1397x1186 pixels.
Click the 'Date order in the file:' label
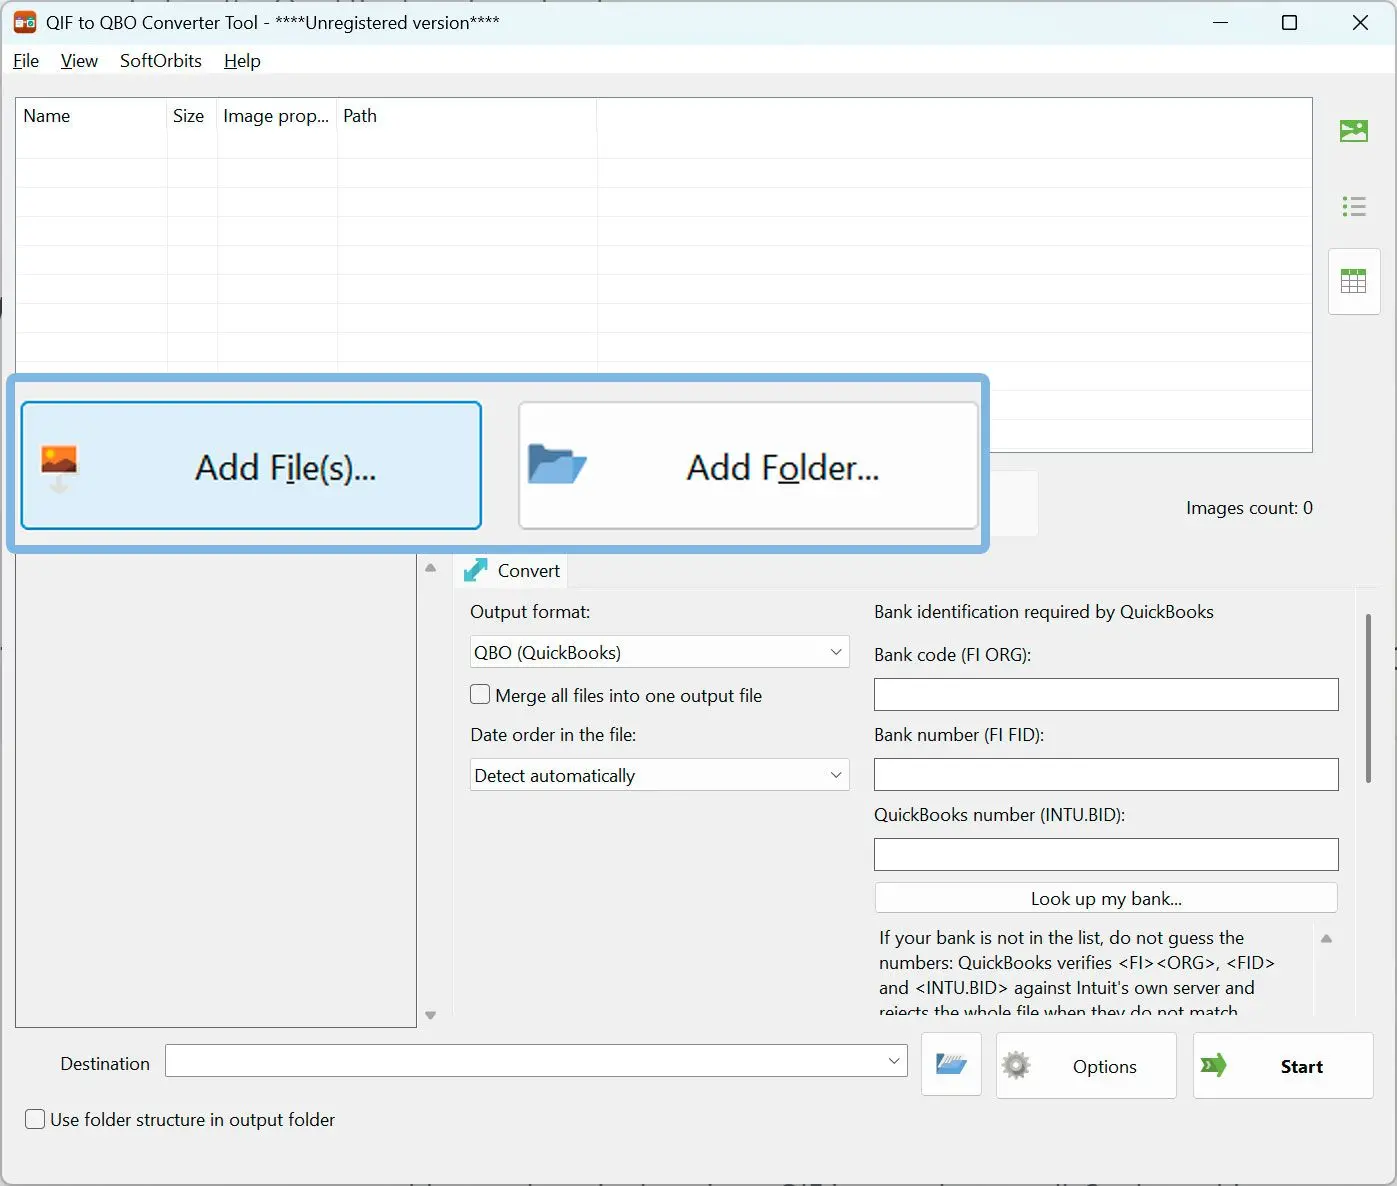click(x=553, y=735)
